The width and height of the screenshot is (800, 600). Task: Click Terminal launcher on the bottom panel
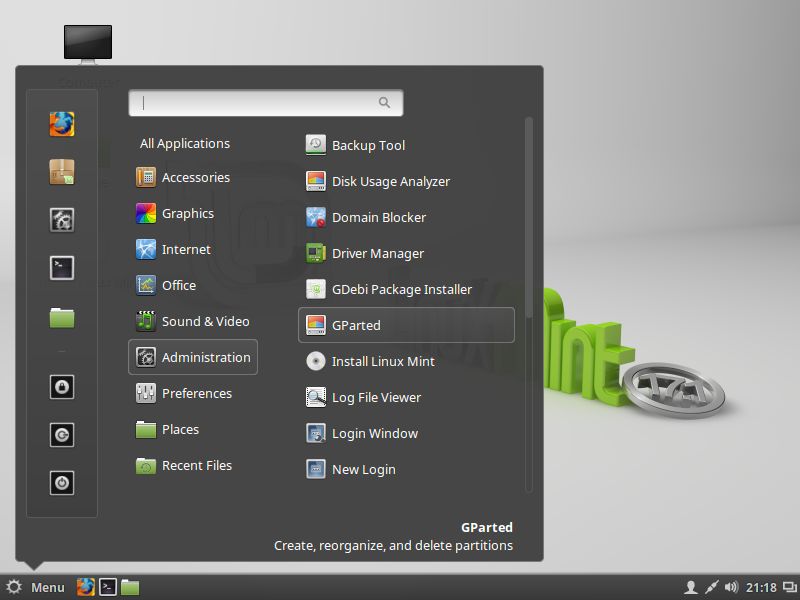[x=108, y=587]
